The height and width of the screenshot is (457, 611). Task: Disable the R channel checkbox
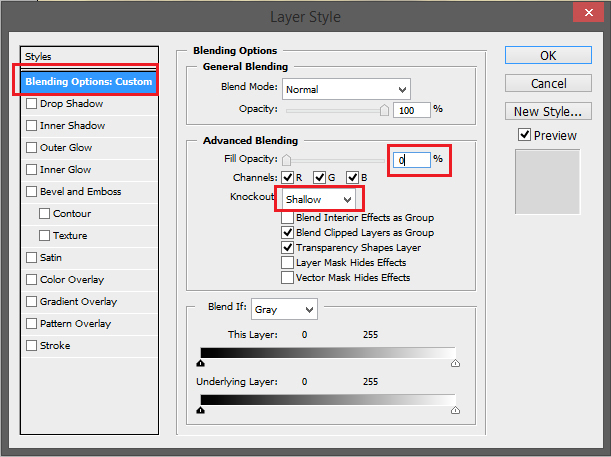(288, 178)
